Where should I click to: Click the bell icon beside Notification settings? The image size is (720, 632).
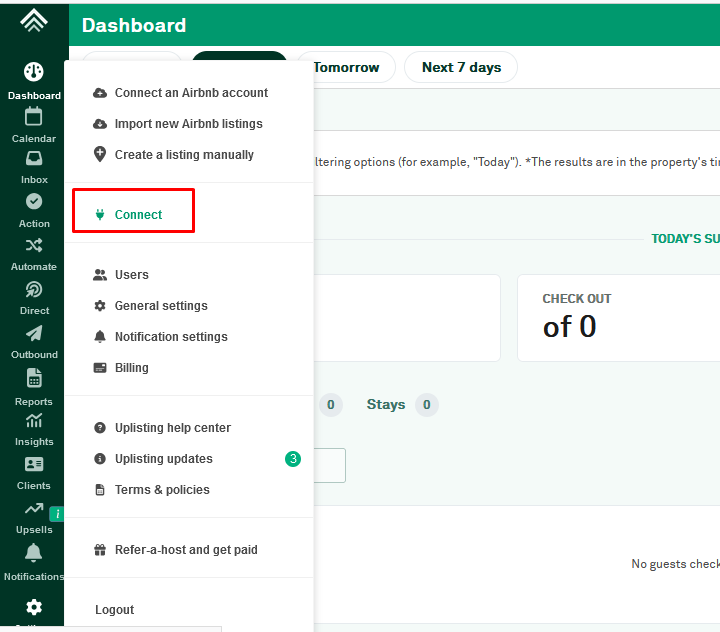100,337
